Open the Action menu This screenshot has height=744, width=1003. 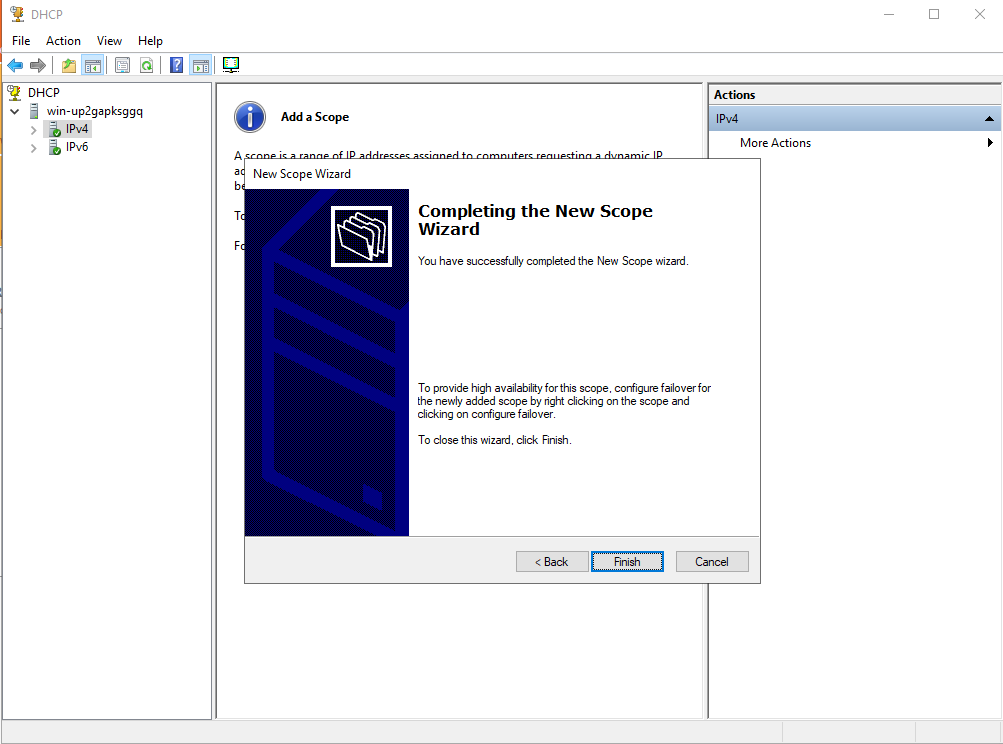click(x=63, y=41)
